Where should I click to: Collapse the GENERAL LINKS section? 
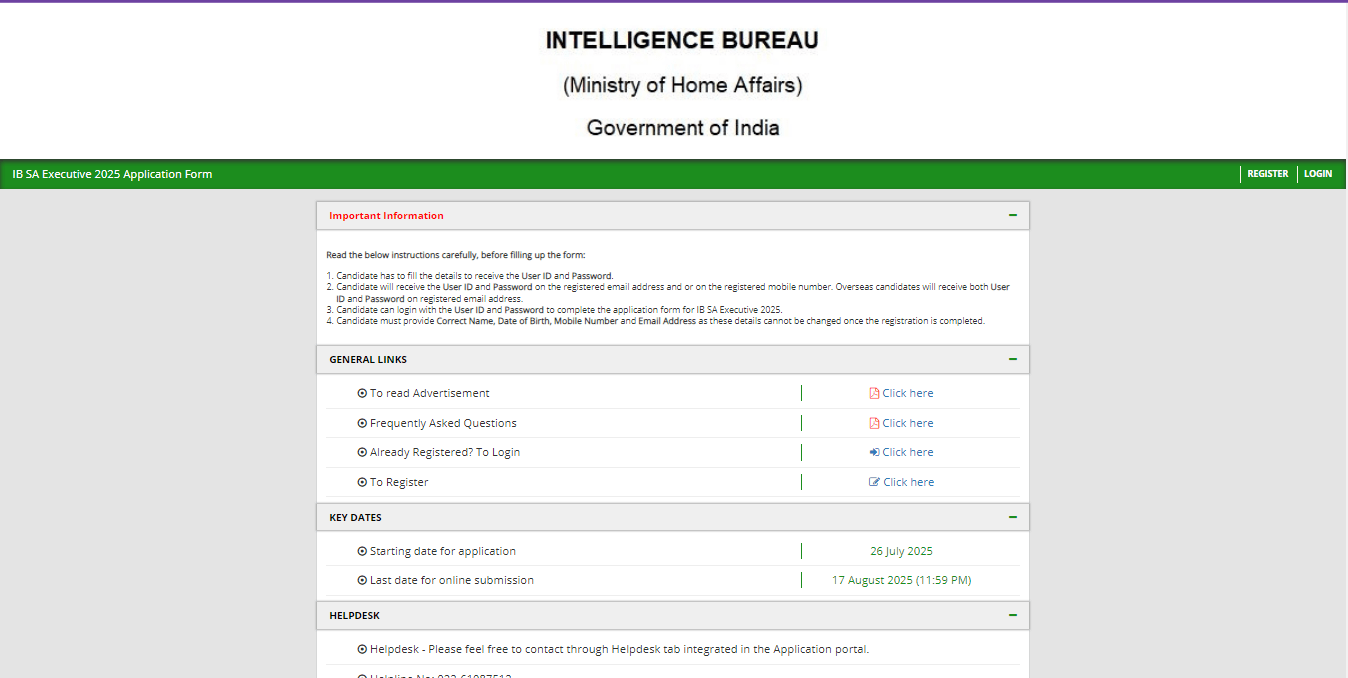1014,358
